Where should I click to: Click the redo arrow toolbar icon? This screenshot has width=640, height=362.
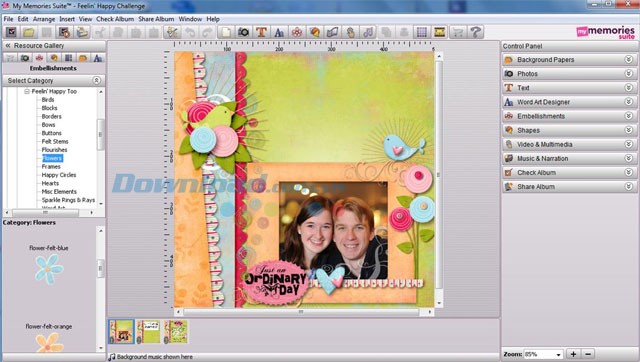207,32
